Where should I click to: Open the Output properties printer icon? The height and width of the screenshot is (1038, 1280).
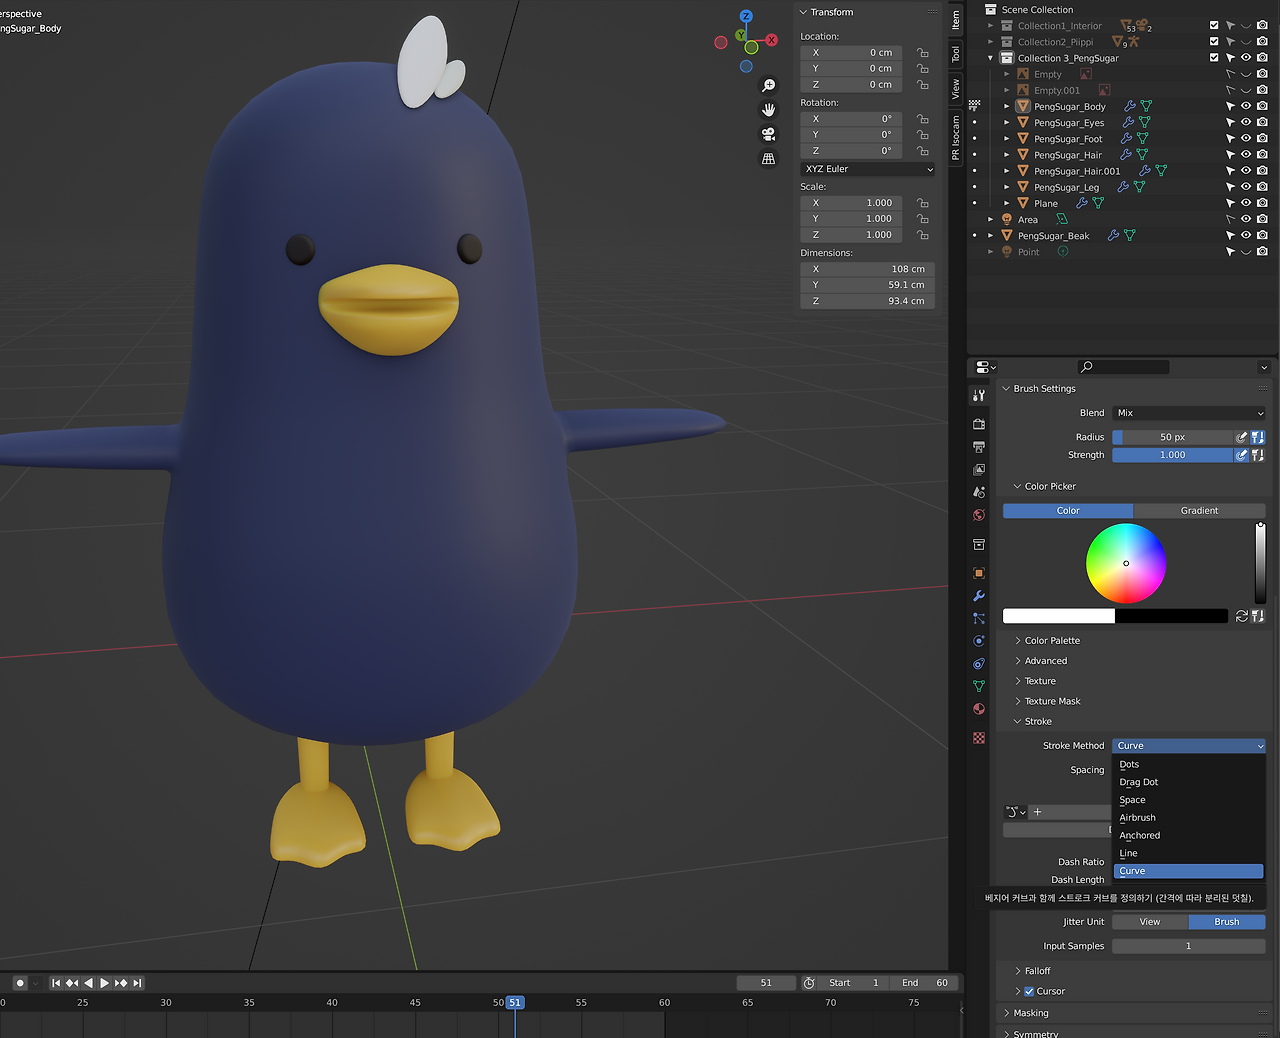(x=979, y=447)
